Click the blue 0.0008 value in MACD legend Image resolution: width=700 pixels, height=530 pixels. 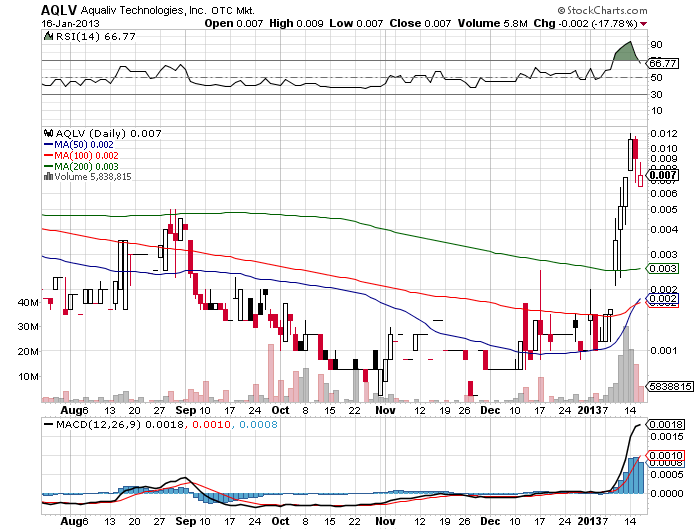258,424
